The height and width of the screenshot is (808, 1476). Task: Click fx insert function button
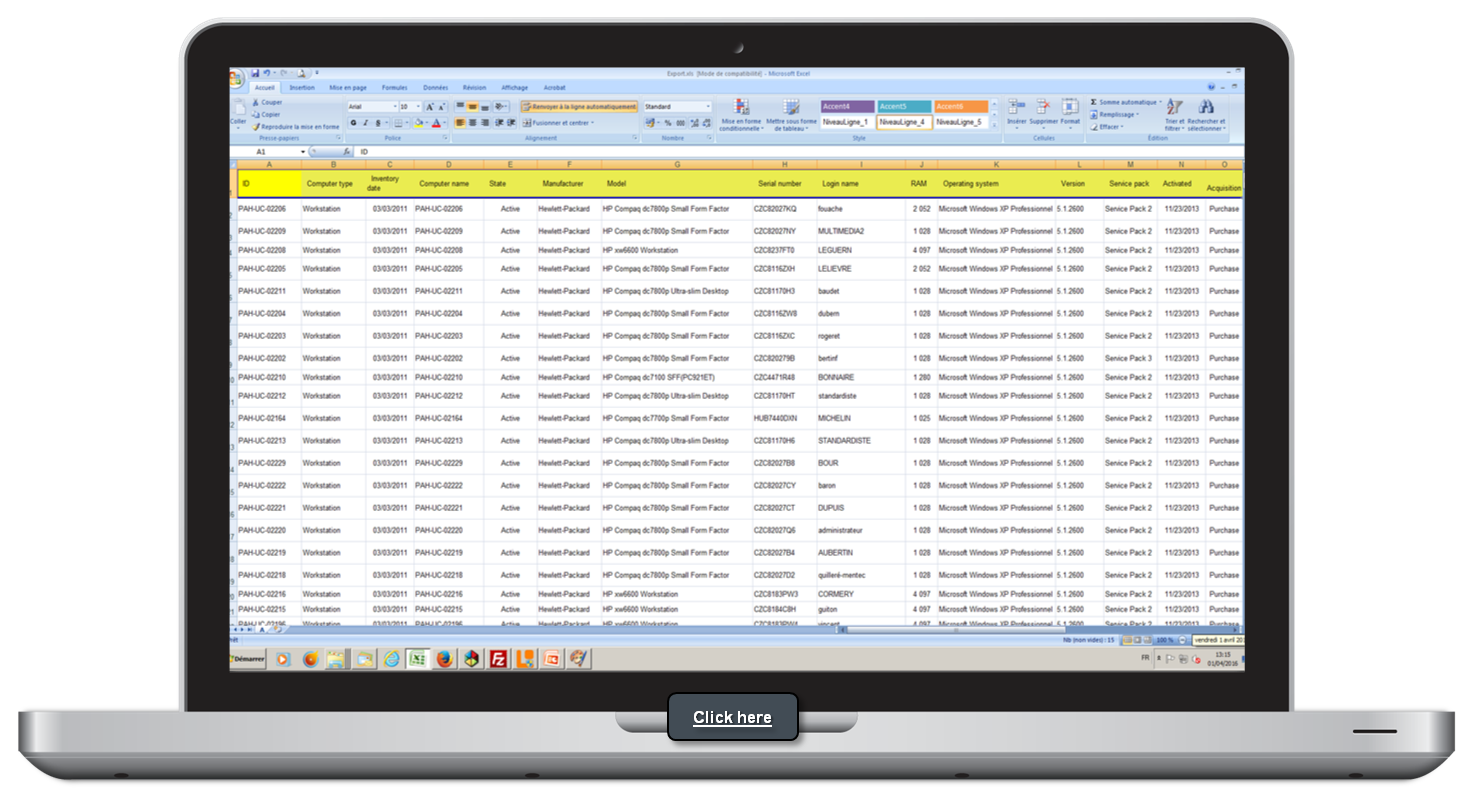point(346,151)
